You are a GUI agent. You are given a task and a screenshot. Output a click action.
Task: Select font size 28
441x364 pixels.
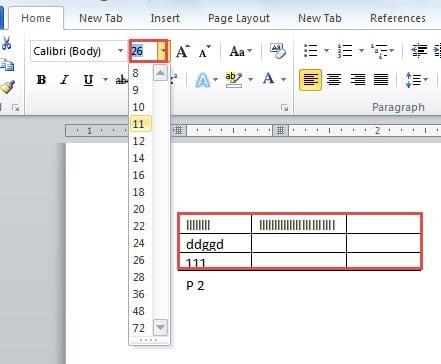click(x=141, y=277)
